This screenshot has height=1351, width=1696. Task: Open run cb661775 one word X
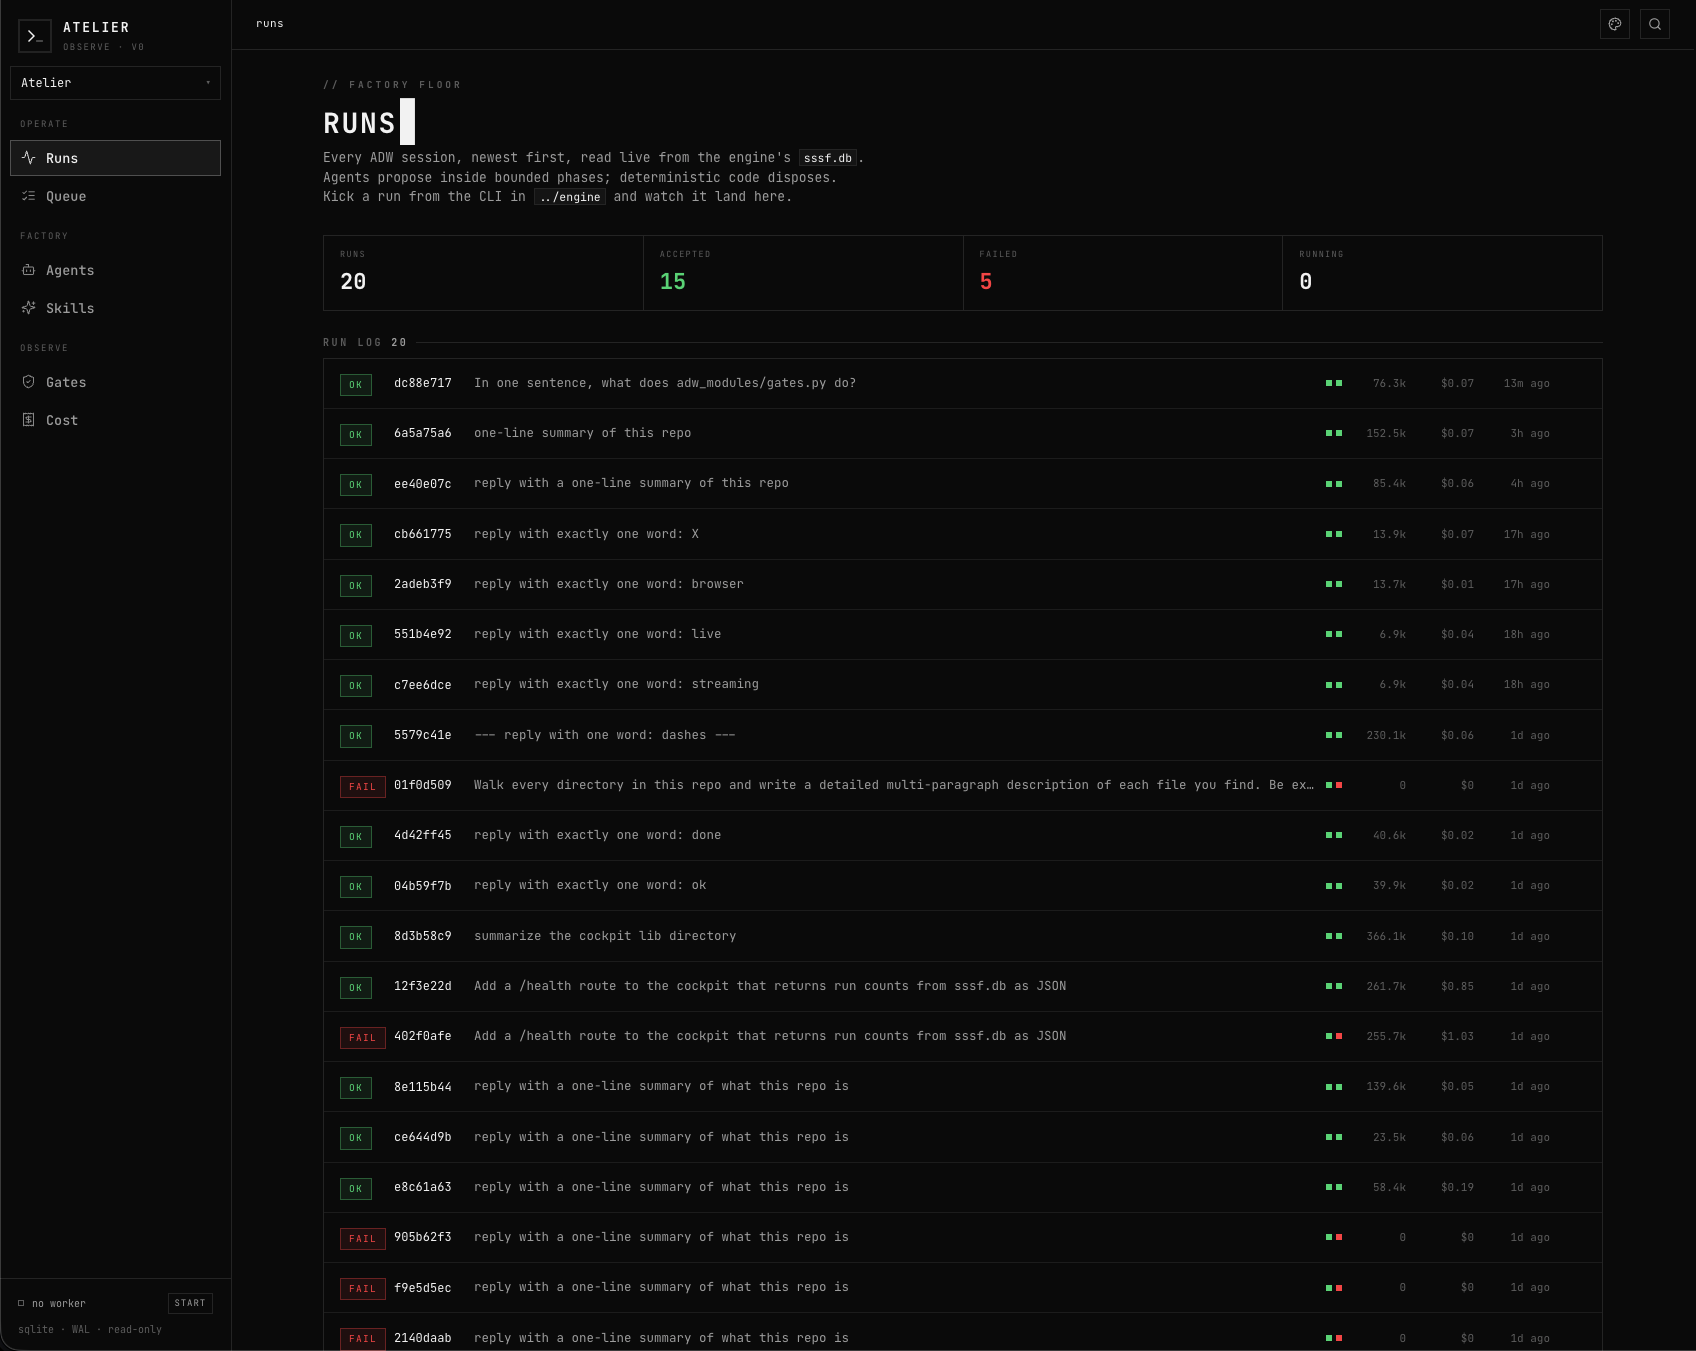tap(963, 534)
